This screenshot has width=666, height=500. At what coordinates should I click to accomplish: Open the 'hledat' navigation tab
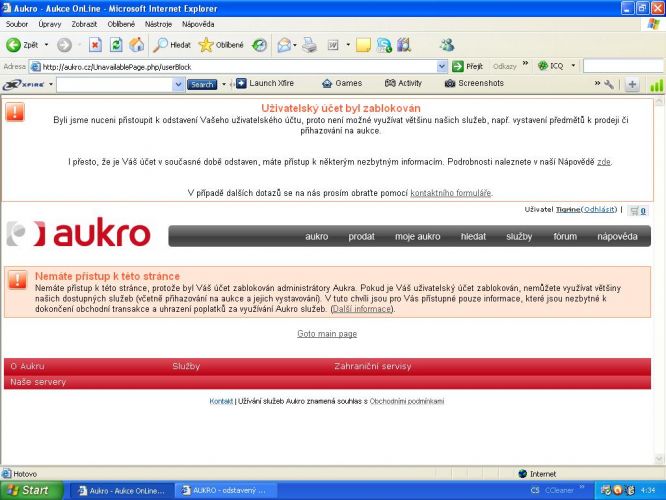pos(473,237)
